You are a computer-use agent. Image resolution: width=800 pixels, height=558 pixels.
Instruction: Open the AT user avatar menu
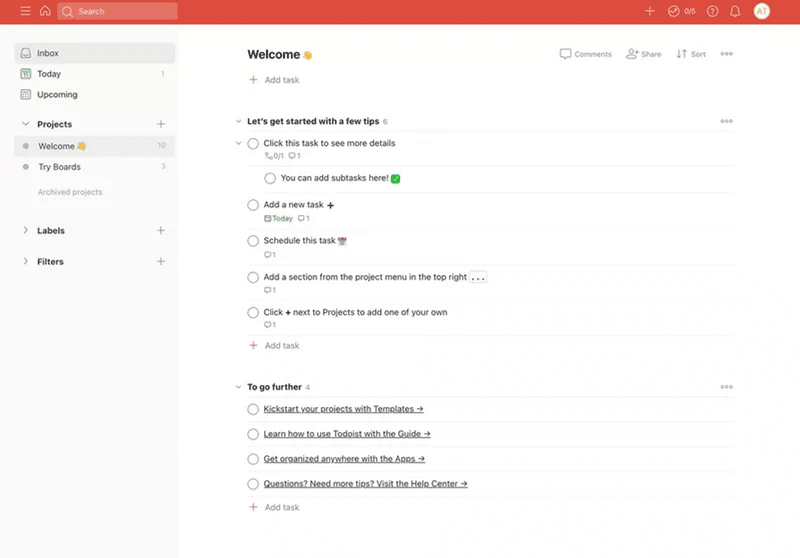coord(762,11)
